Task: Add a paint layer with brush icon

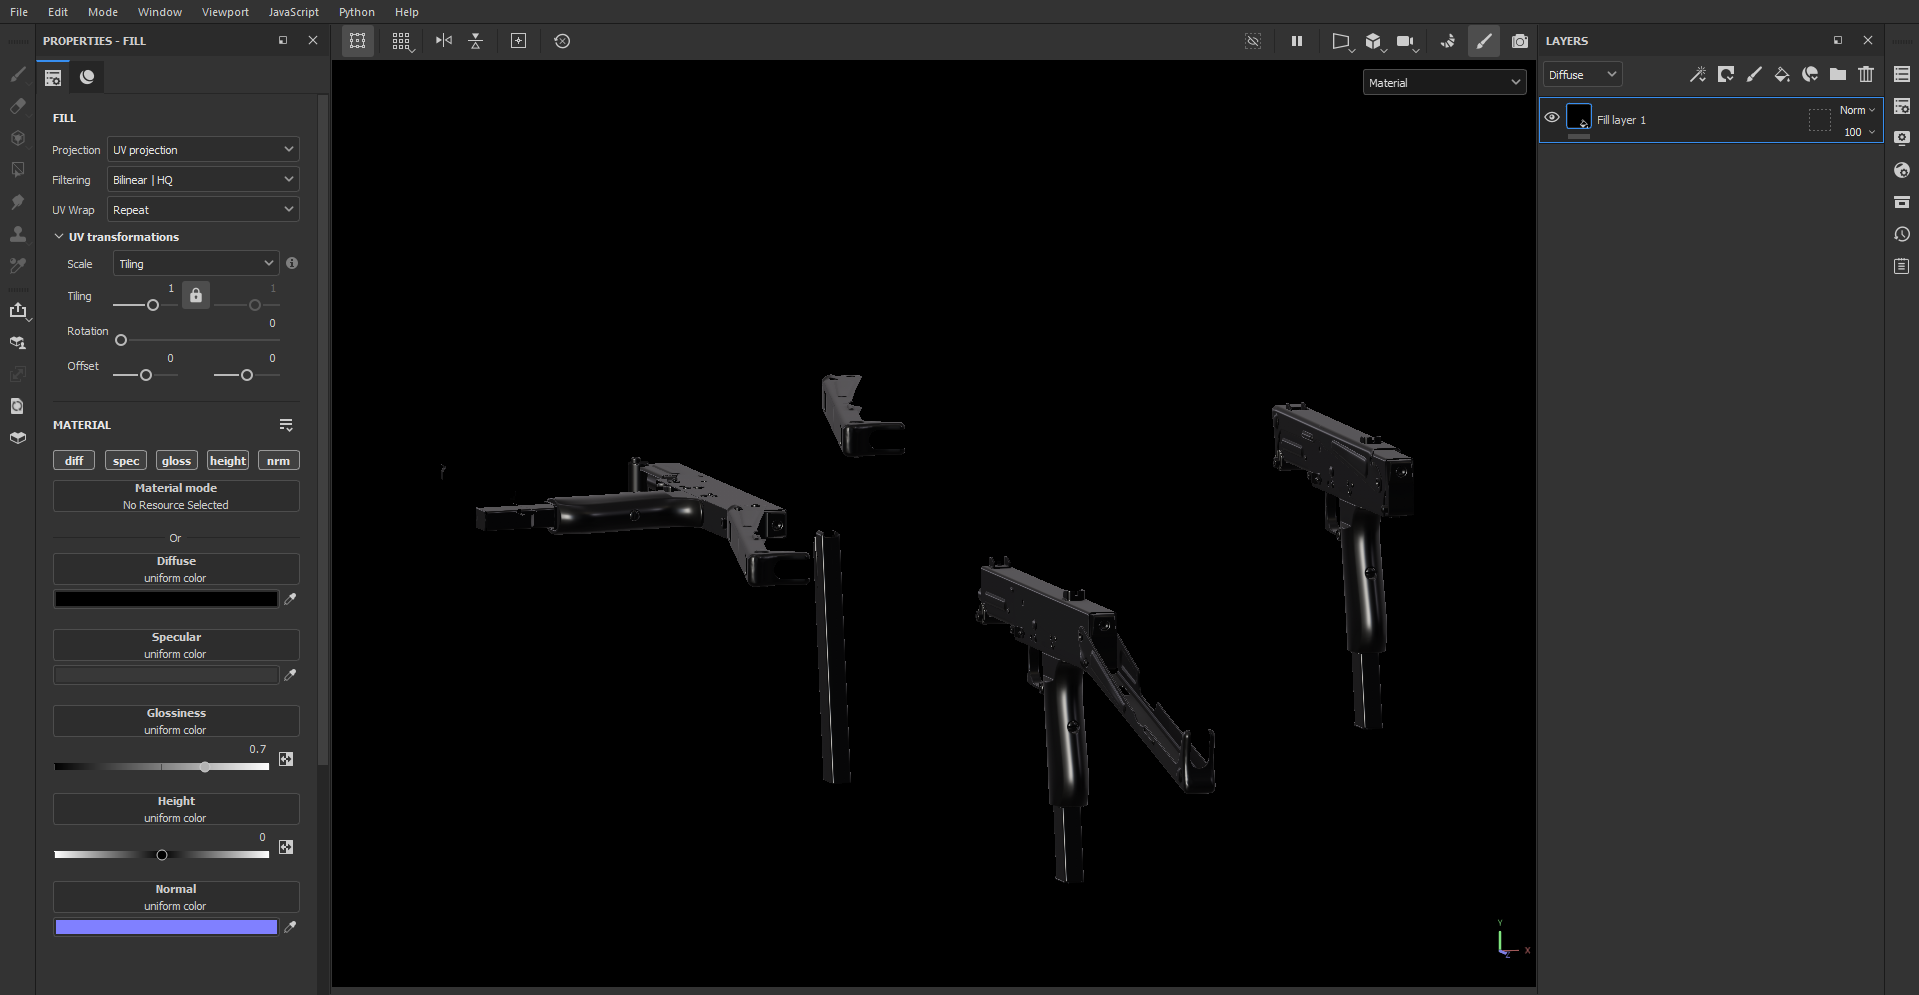Action: coord(1754,74)
